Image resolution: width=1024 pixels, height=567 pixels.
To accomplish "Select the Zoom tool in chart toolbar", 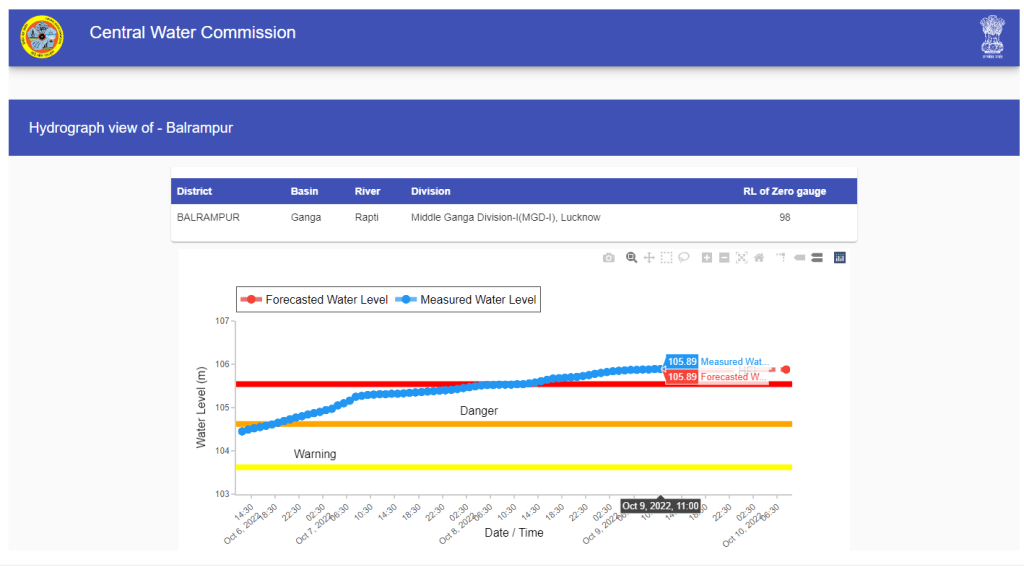I will [x=632, y=258].
